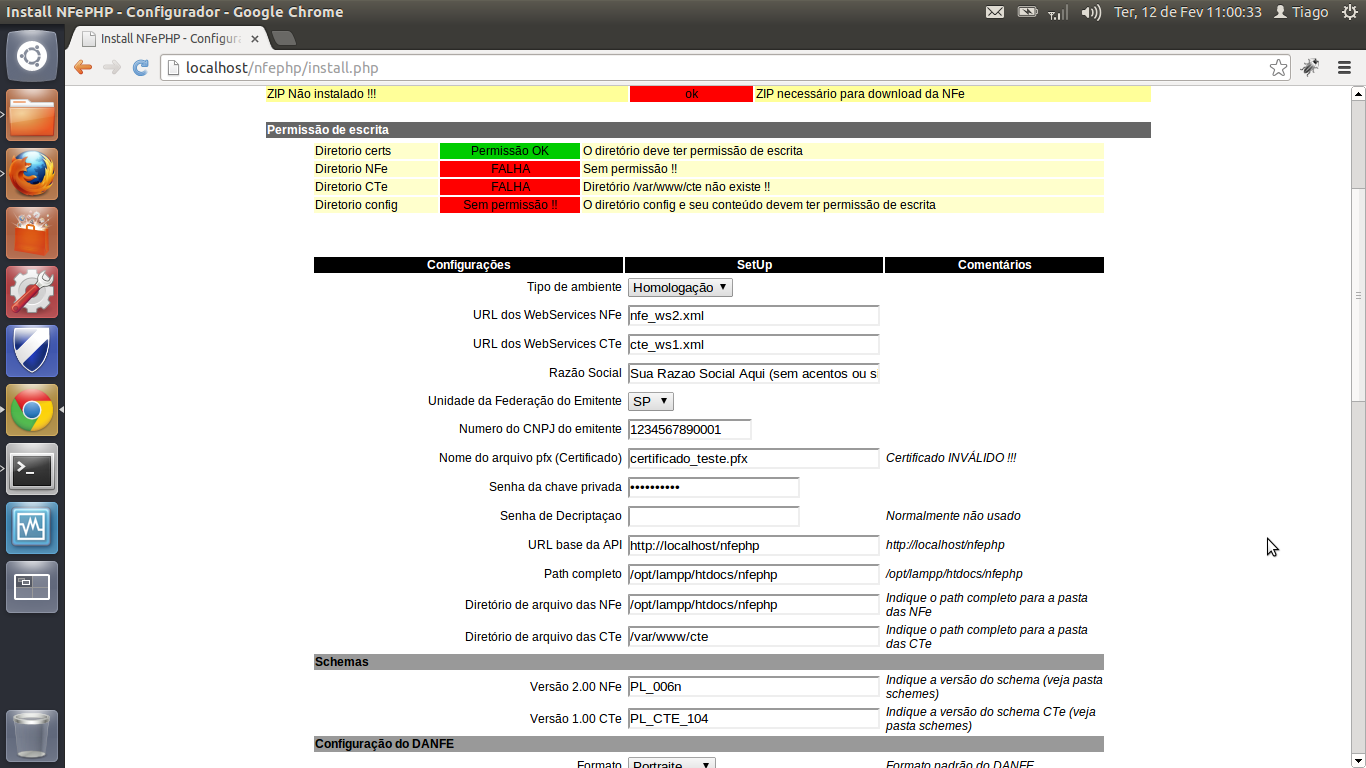Screen dimensions: 1366x768
Task: Open a new Chrome tab
Action: coord(283,38)
